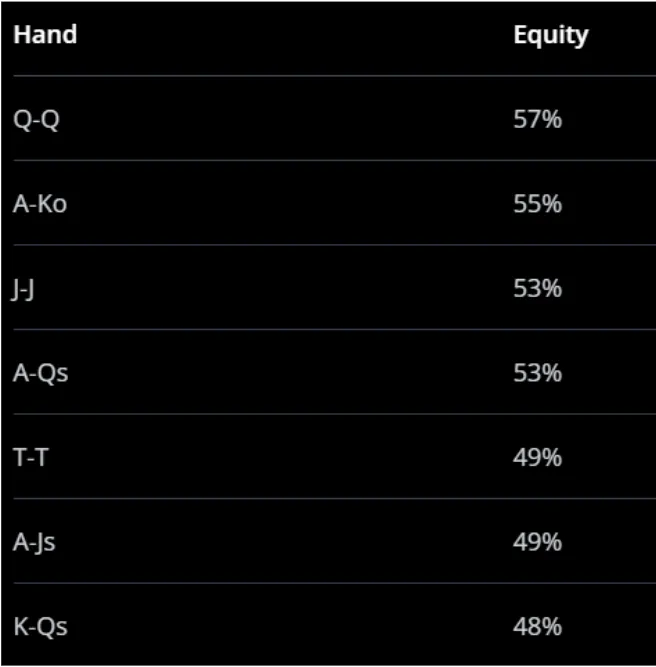
Task: Select the T-T hand cell
Action: [x=31, y=458]
